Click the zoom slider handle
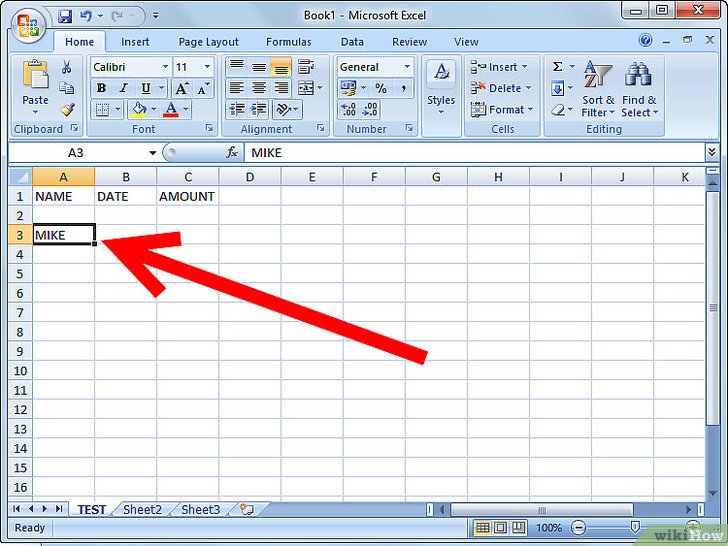 pos(635,527)
